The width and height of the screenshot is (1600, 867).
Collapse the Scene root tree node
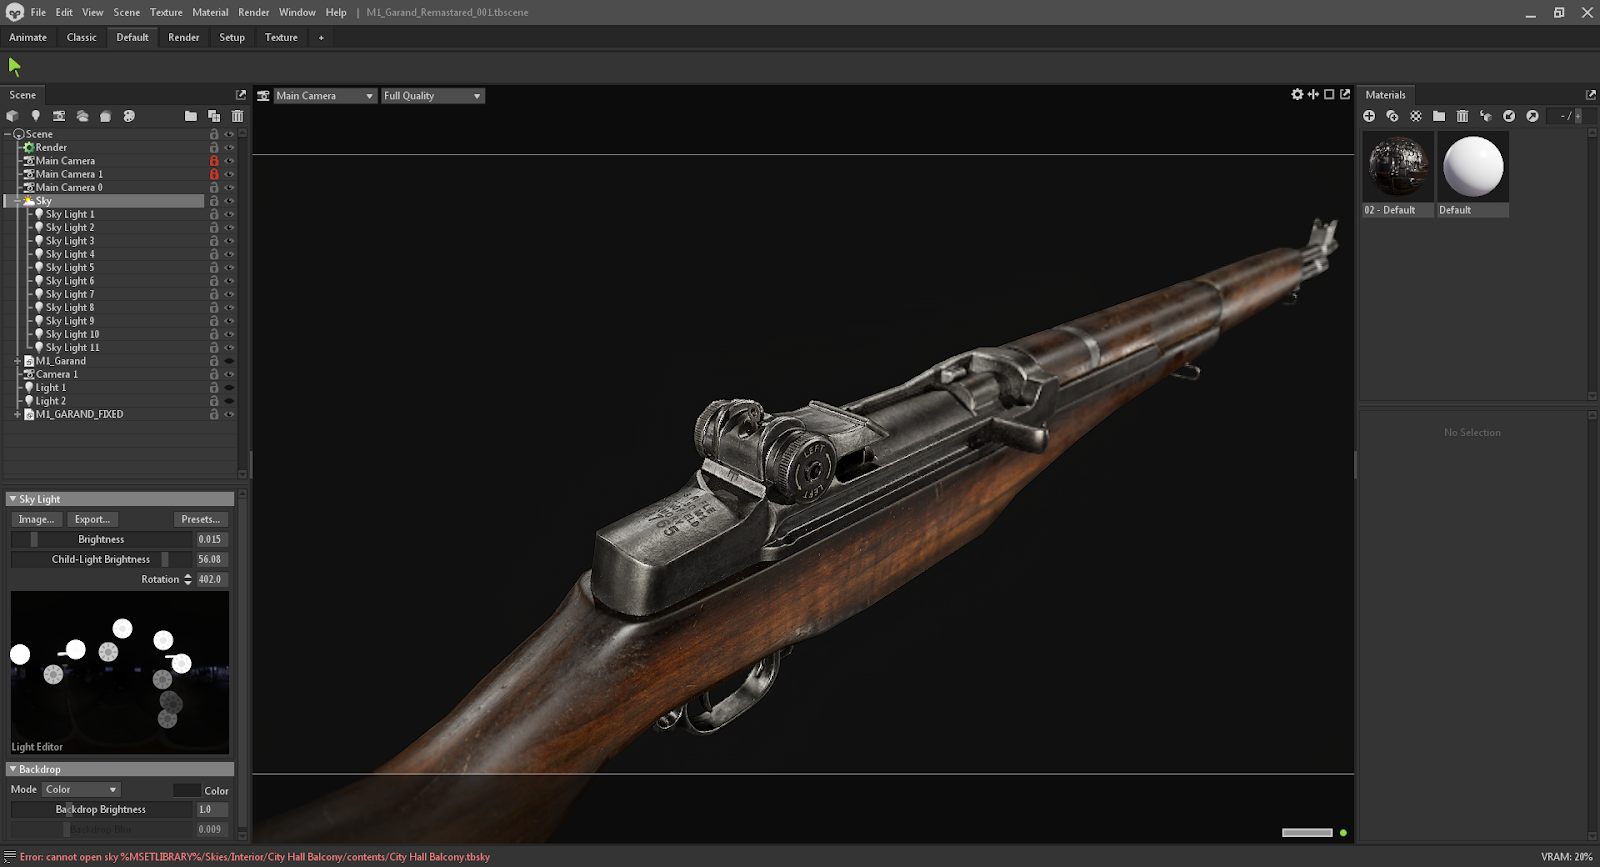pos(8,134)
